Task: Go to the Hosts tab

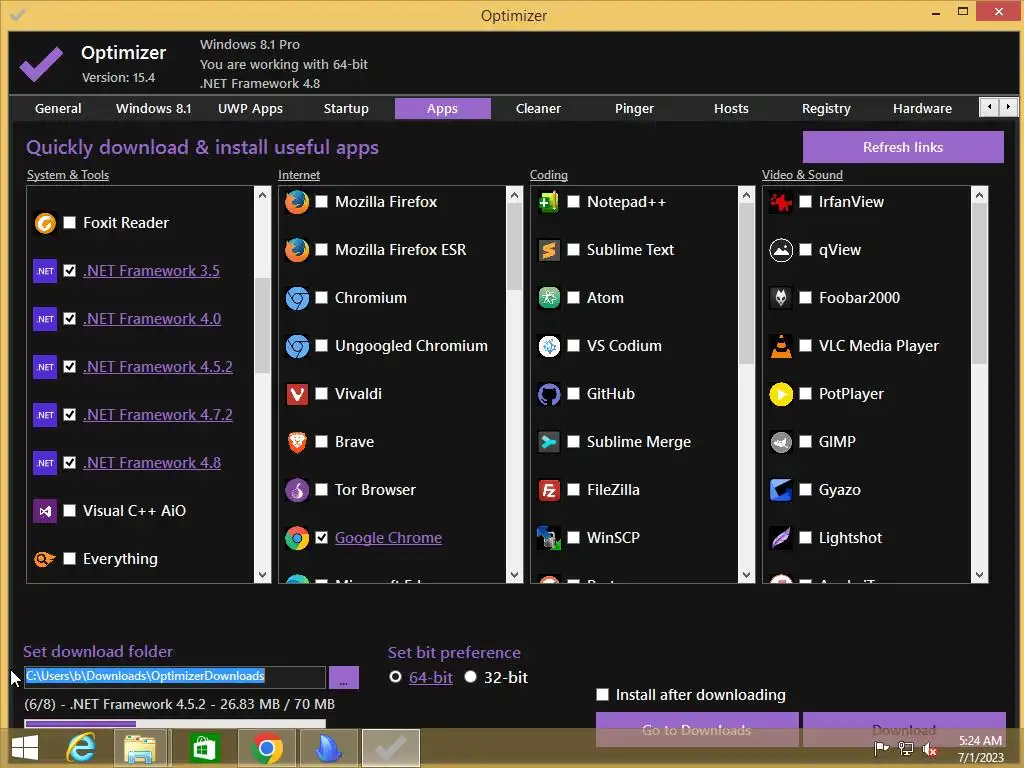Action: [731, 108]
